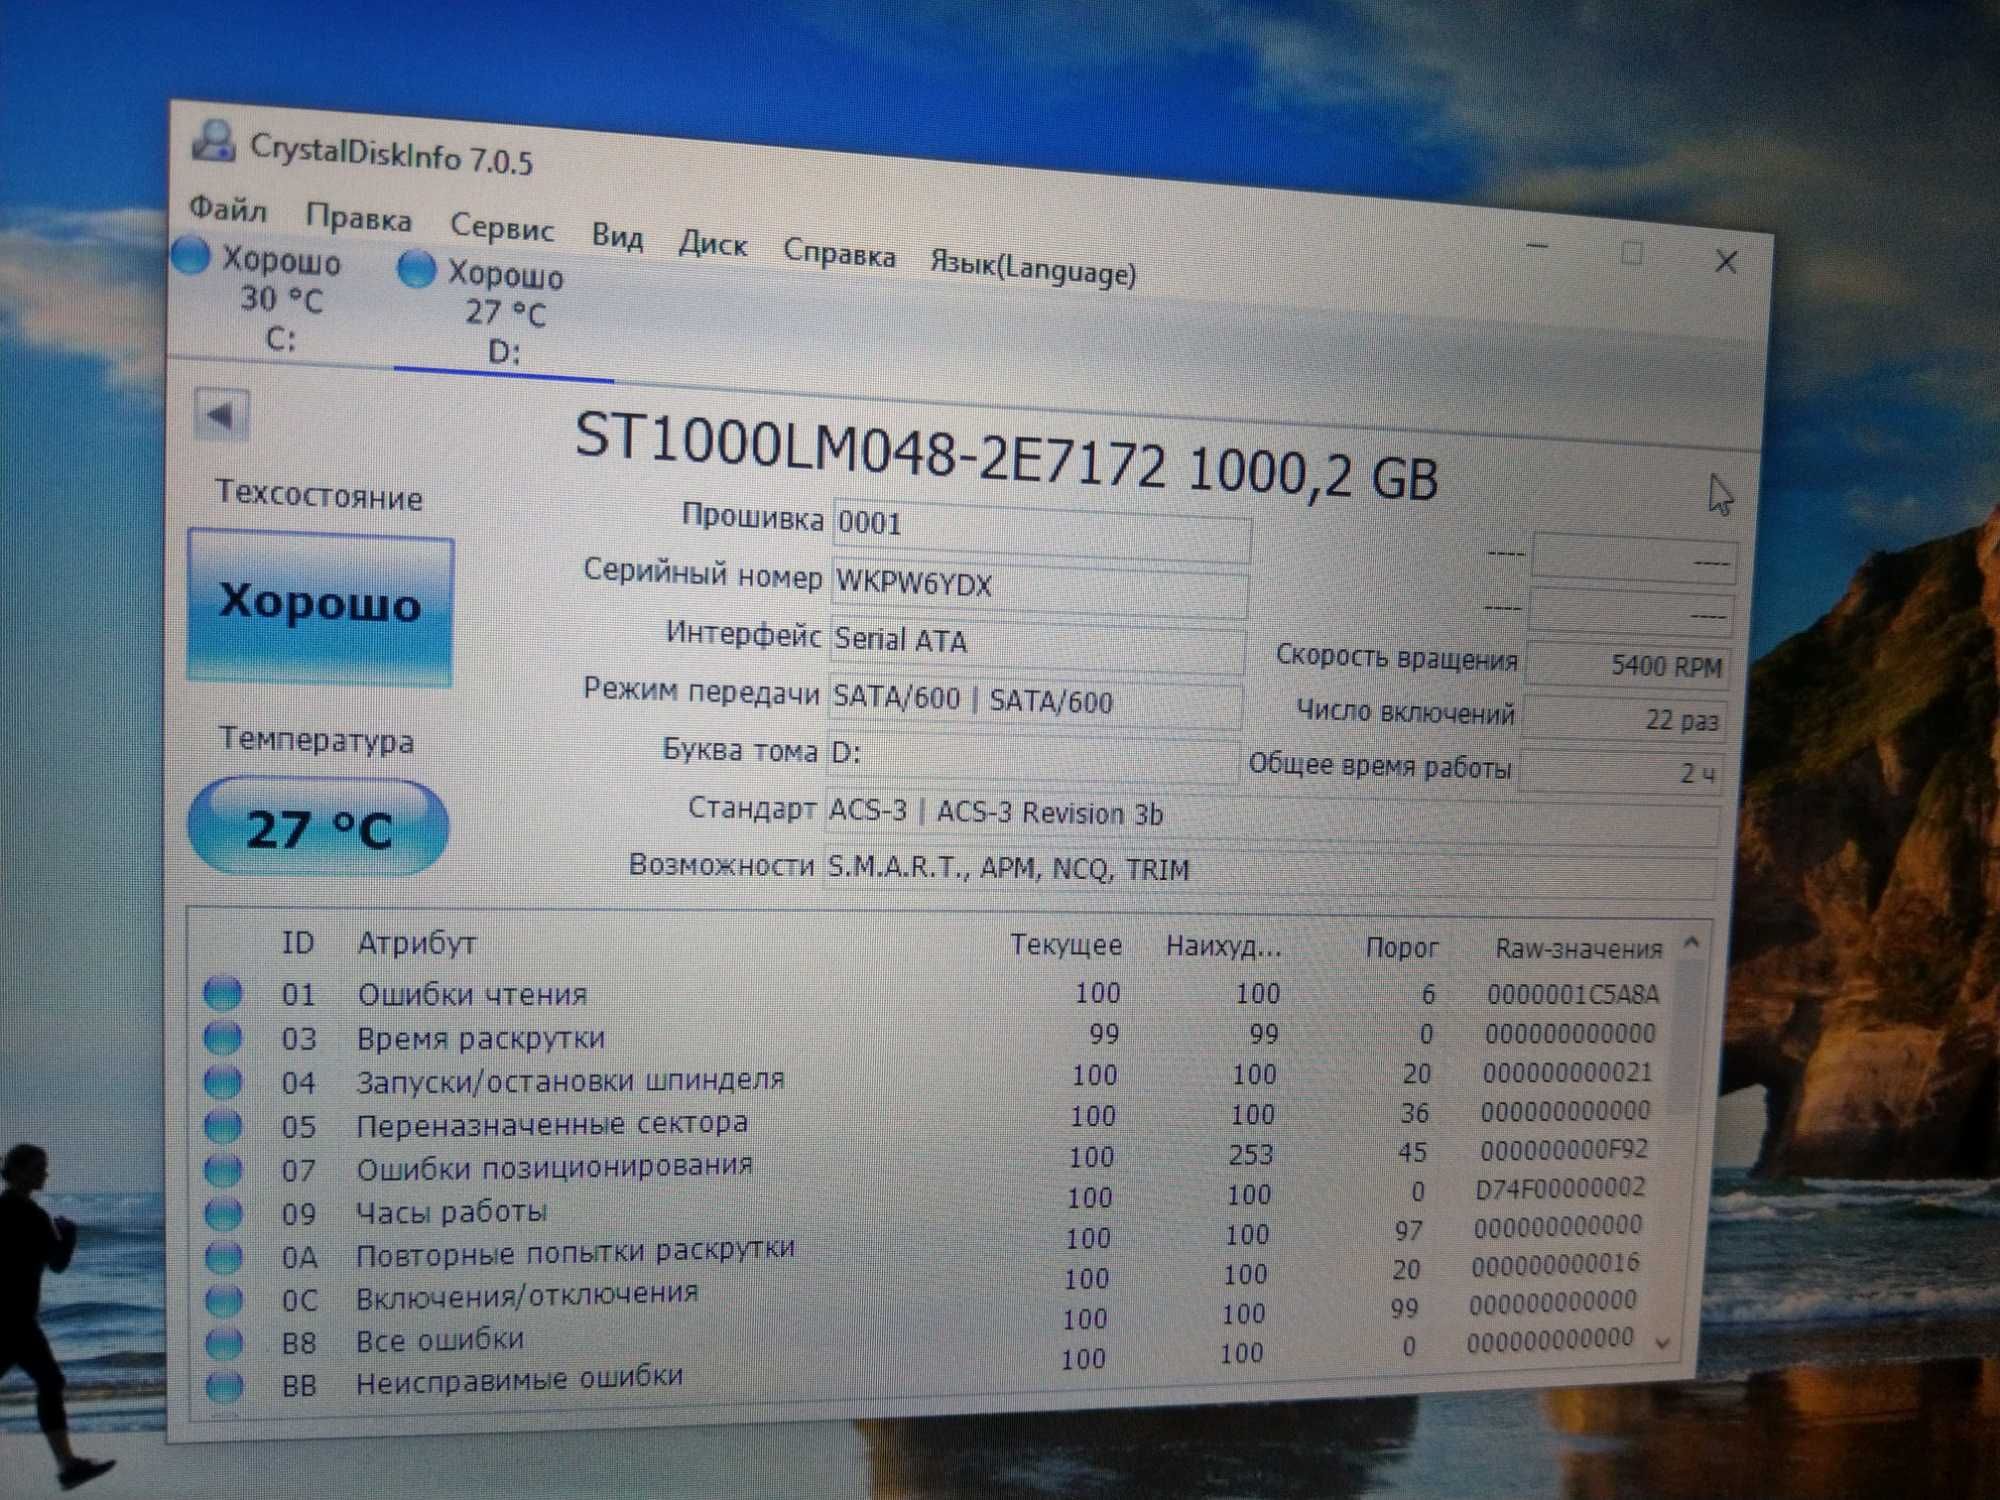Click the Режим передачи field SATA/600
The width and height of the screenshot is (2000, 1500).
1035,701
